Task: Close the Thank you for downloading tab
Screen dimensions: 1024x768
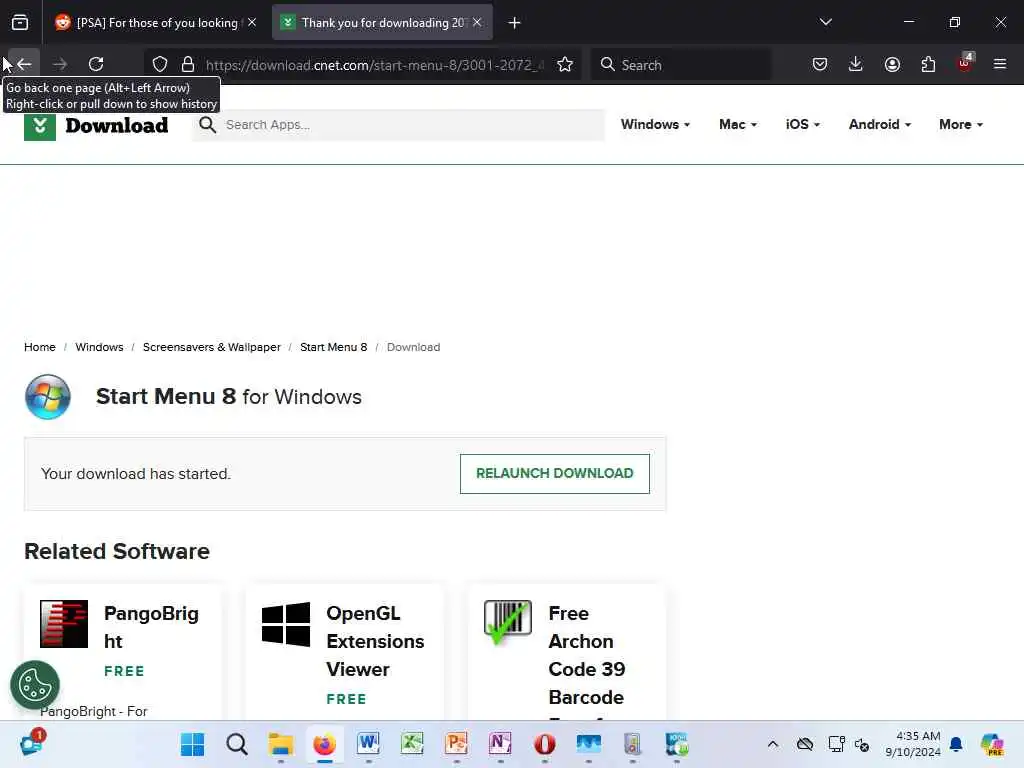Action: point(477,22)
